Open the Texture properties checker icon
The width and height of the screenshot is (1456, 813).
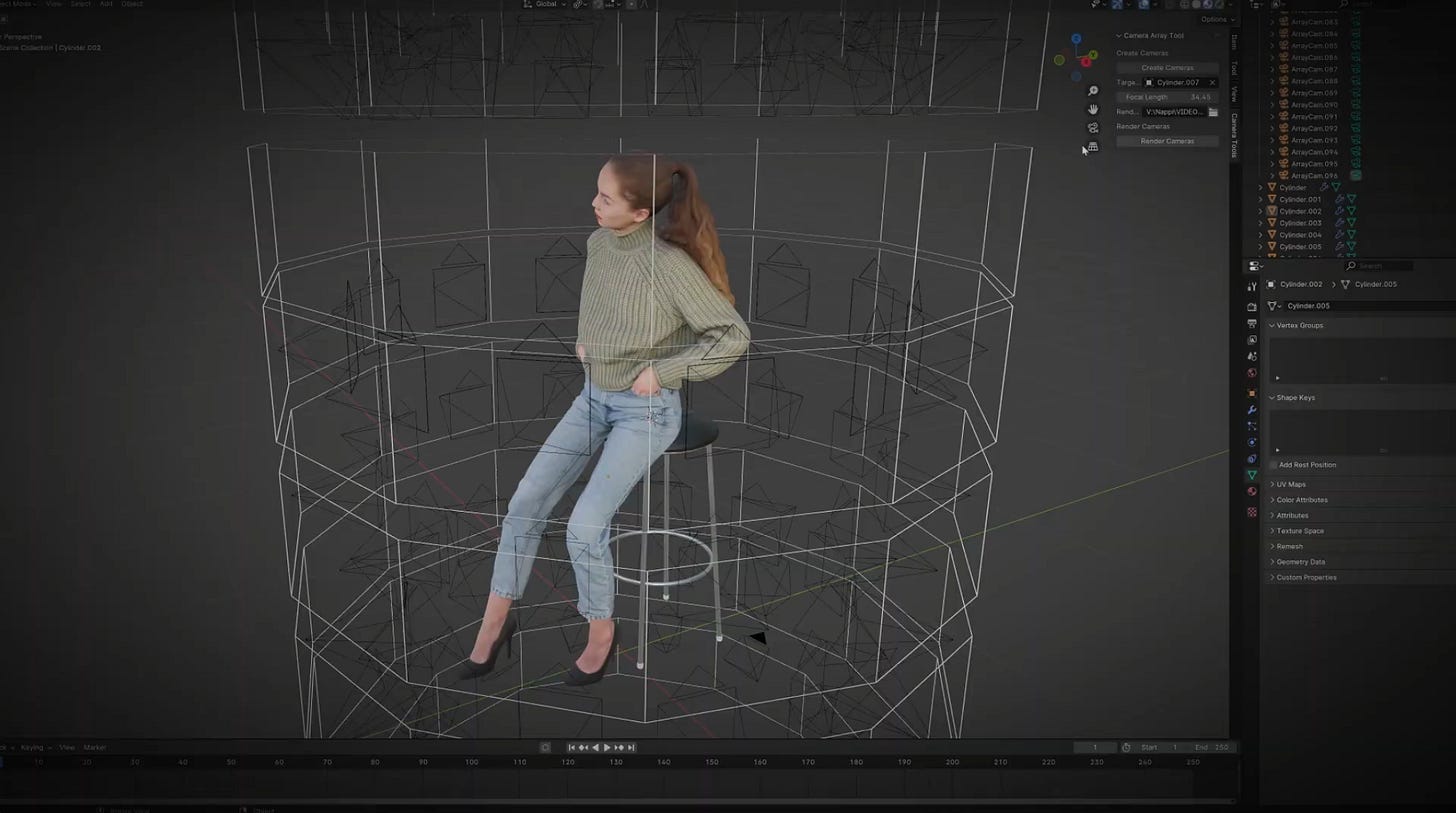click(1252, 511)
